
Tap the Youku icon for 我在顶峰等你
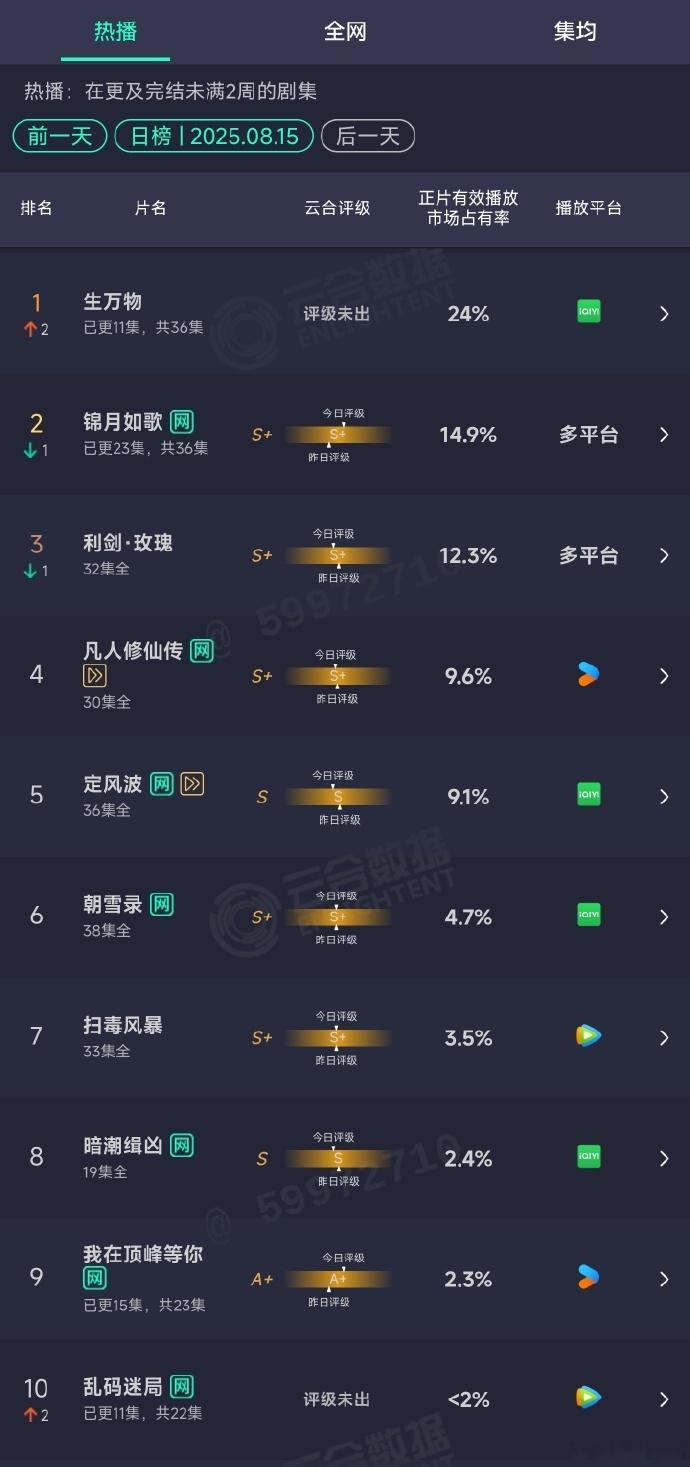tap(589, 1278)
